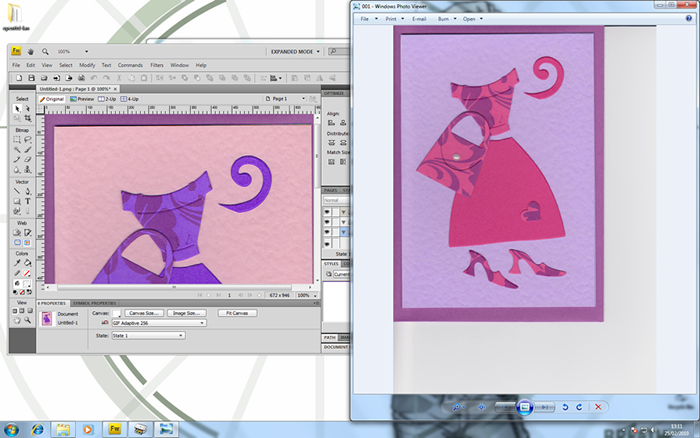This screenshot has height=438, width=700.
Task: Toggle visibility eye of the top layer
Action: click(x=327, y=211)
